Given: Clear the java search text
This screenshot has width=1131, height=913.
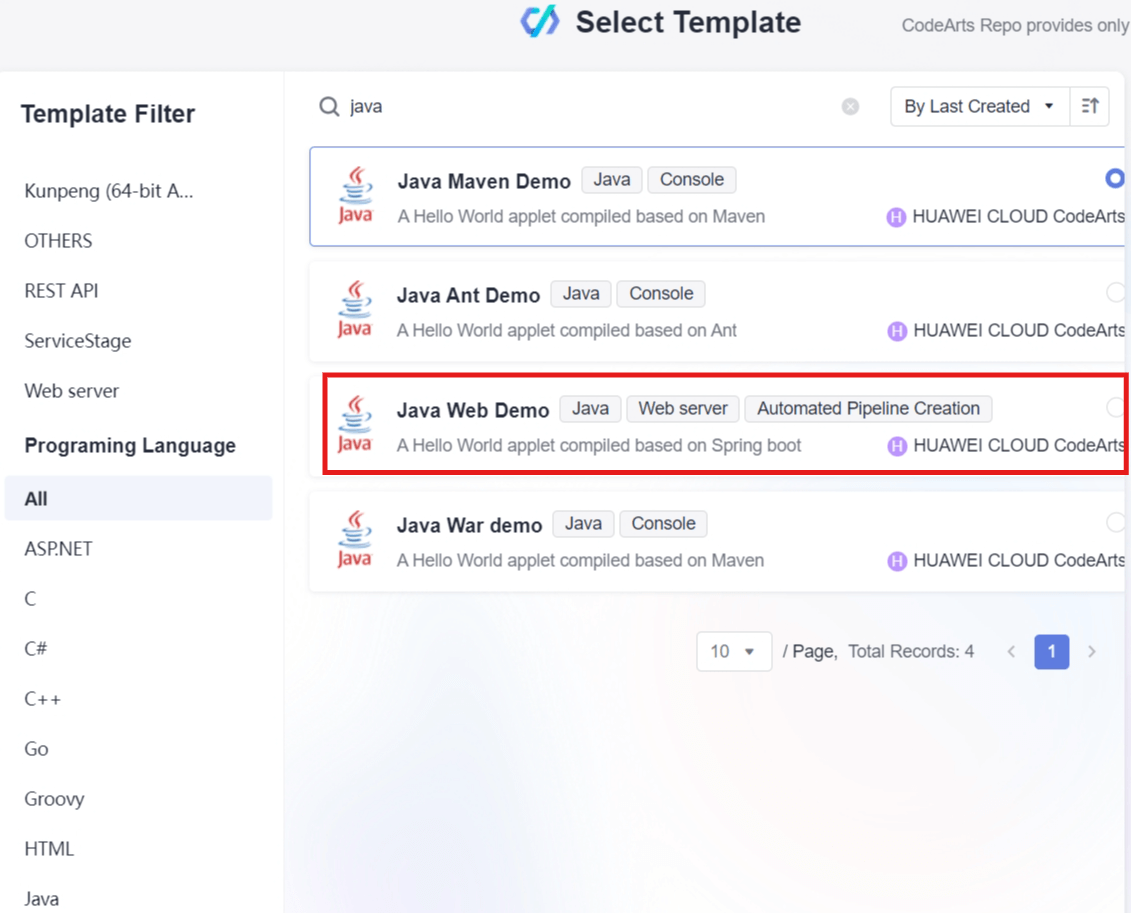Looking at the screenshot, I should 850,106.
